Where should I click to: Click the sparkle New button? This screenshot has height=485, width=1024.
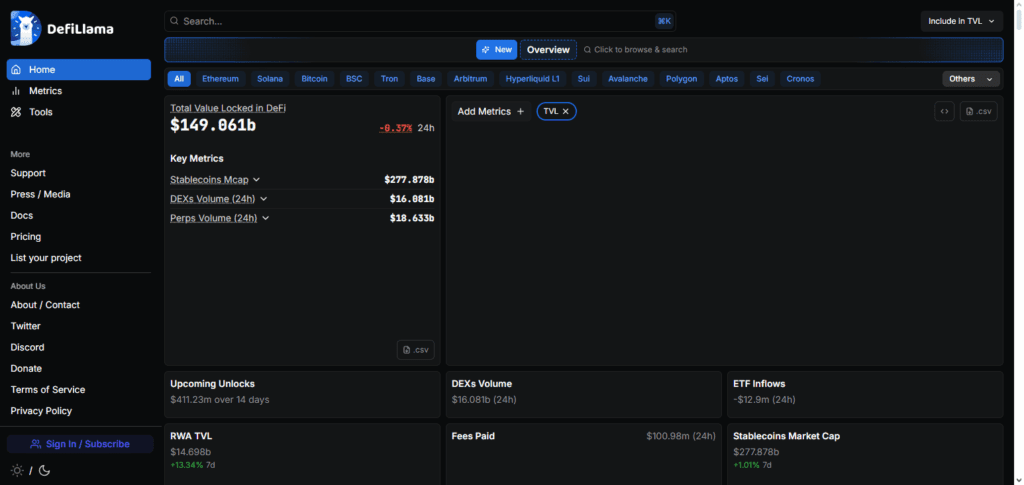pyautogui.click(x=496, y=49)
